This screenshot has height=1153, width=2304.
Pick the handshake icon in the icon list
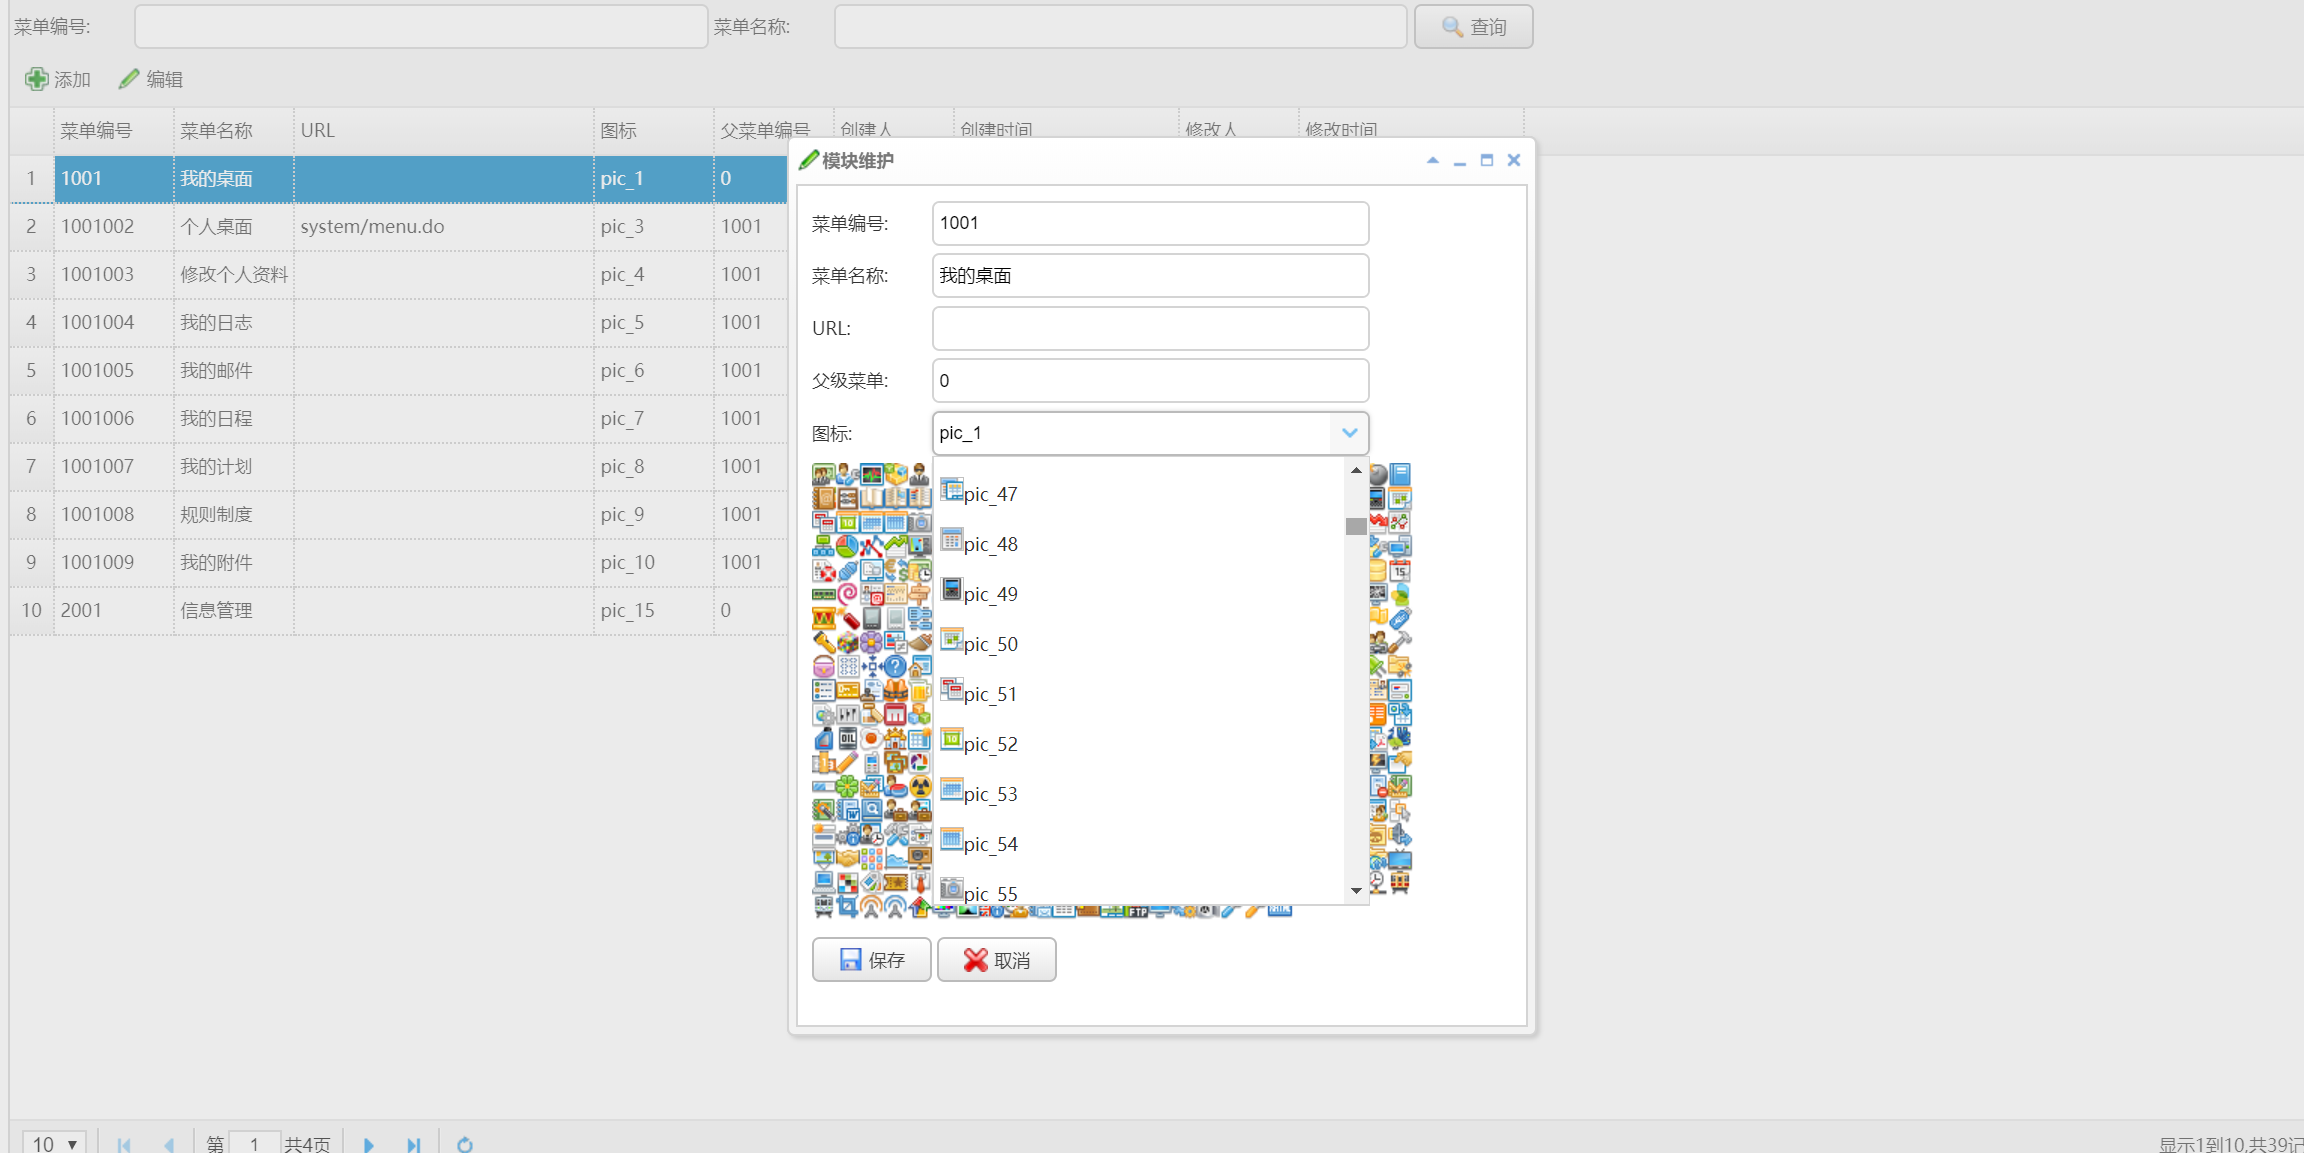coord(847,857)
